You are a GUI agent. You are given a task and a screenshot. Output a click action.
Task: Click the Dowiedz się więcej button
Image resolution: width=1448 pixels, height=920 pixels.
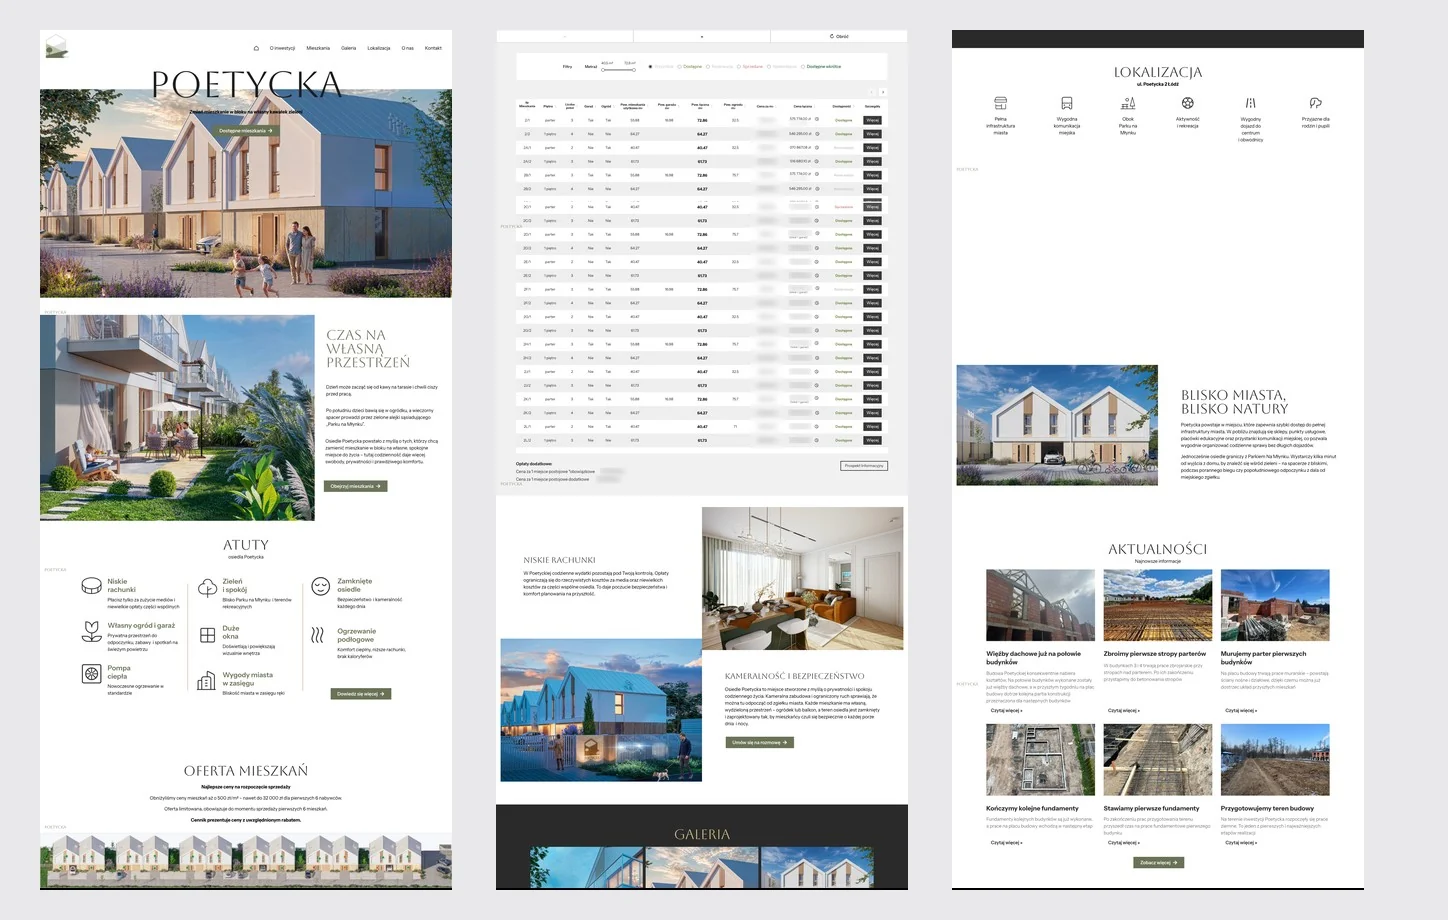pos(360,694)
